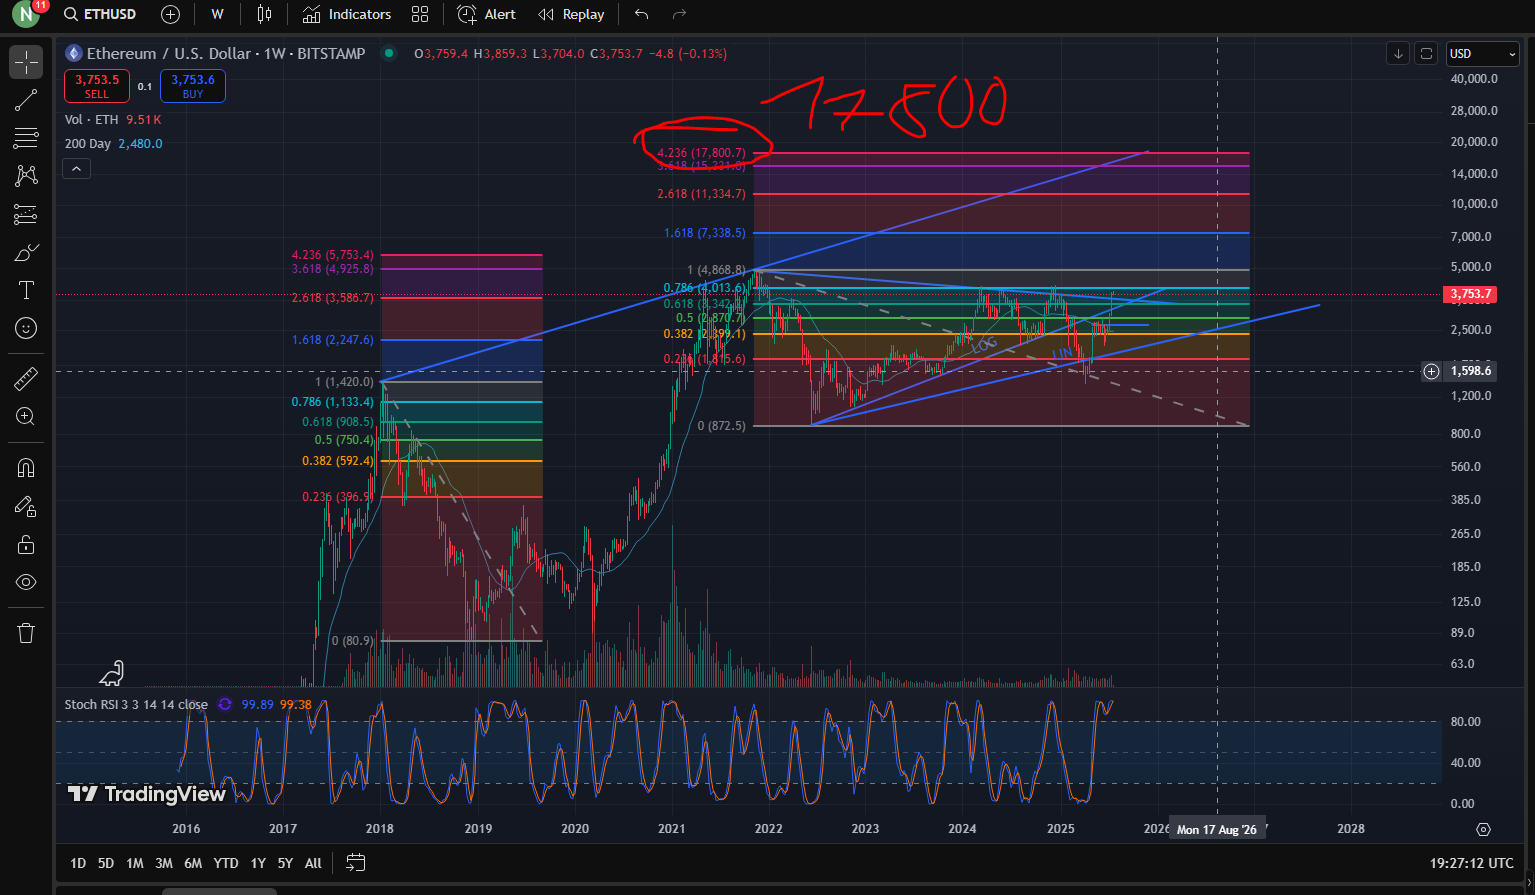
Task: Undo the last chart action
Action: 642,15
